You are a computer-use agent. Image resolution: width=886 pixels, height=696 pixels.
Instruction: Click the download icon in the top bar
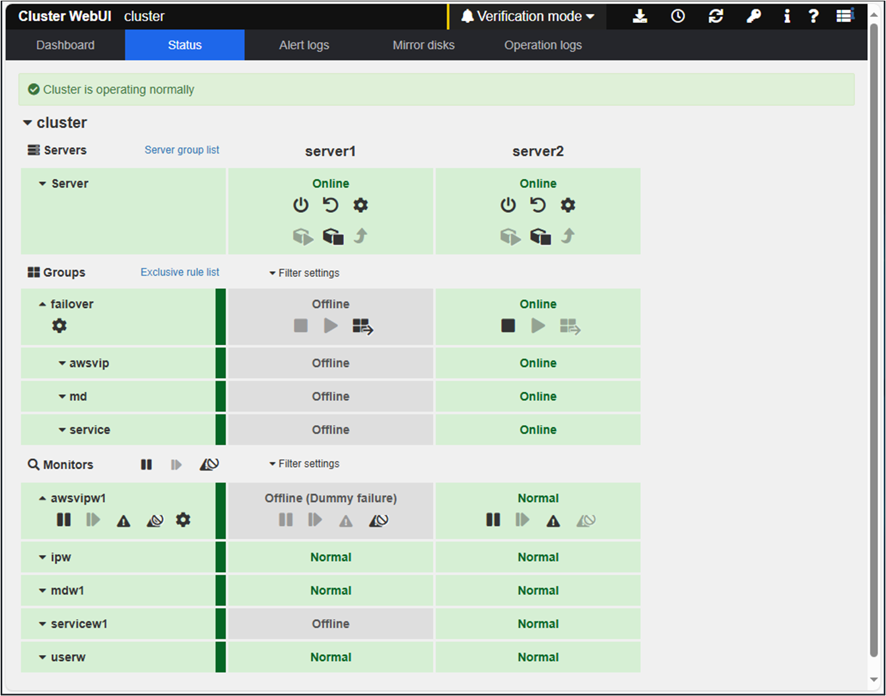(640, 16)
